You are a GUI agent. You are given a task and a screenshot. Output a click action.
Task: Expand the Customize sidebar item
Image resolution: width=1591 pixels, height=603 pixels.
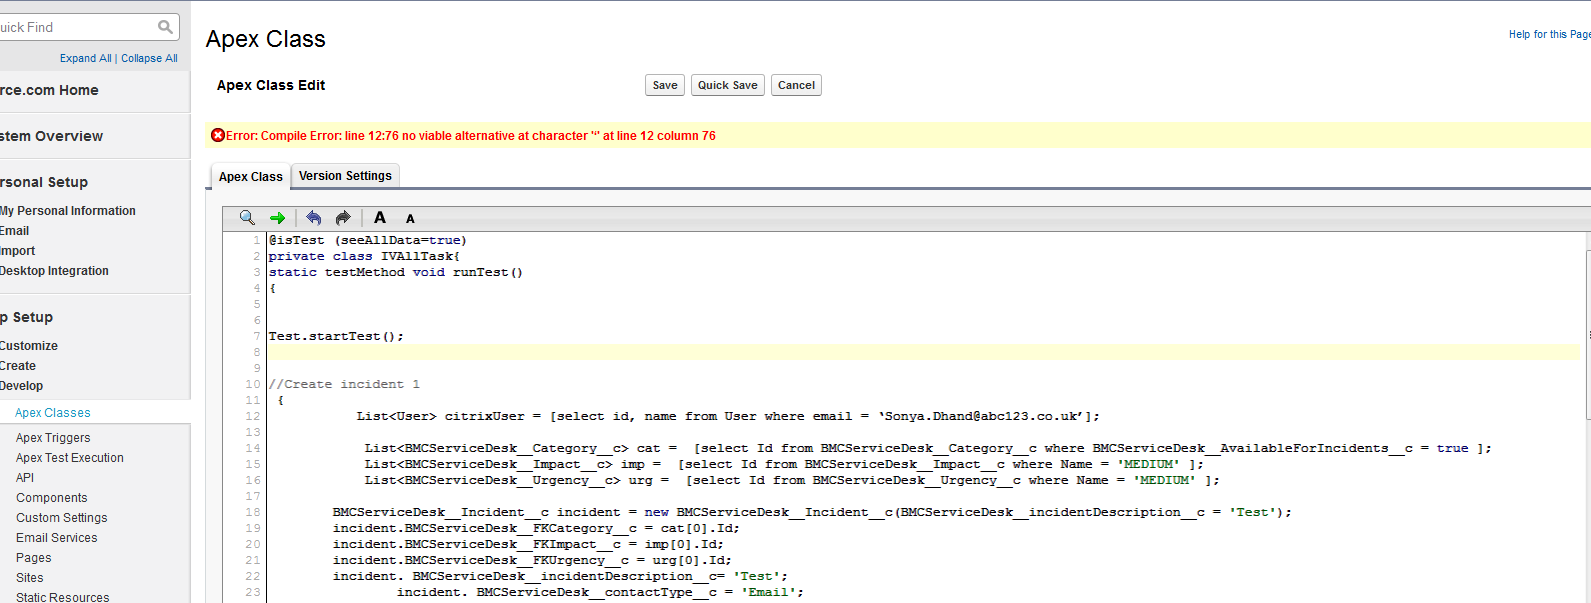29,346
